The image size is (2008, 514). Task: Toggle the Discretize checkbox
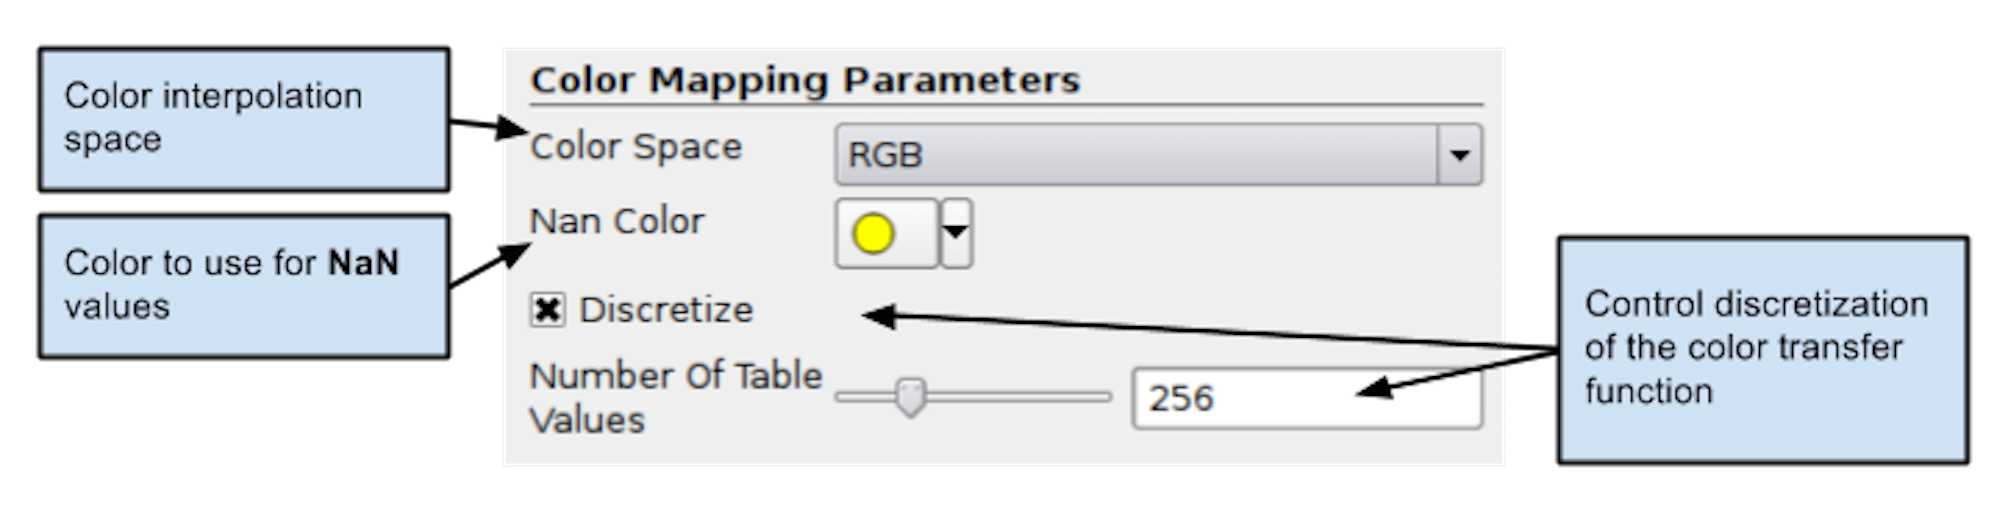(547, 310)
